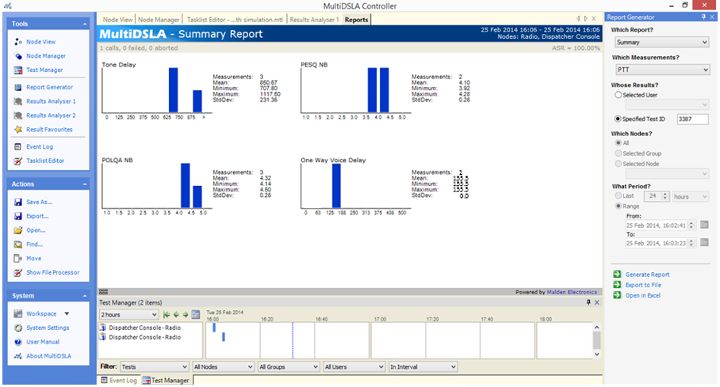Switch to the Event Log bottom tab
720x387 pixels.
coord(119,380)
